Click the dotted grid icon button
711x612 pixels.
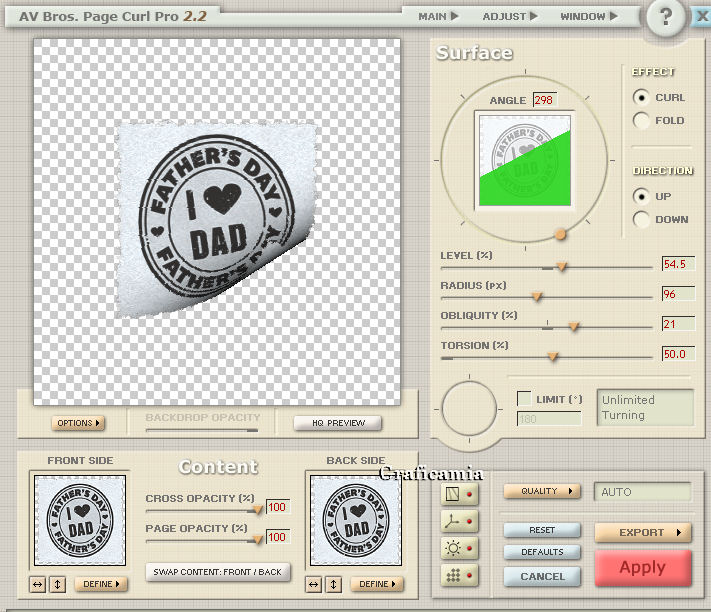459,576
